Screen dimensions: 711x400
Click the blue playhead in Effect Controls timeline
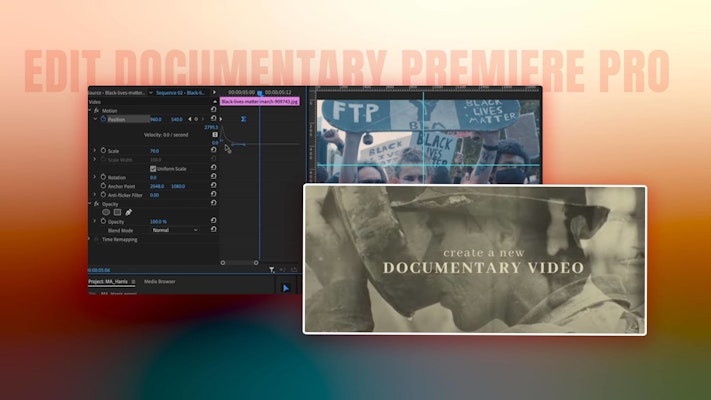(260, 93)
